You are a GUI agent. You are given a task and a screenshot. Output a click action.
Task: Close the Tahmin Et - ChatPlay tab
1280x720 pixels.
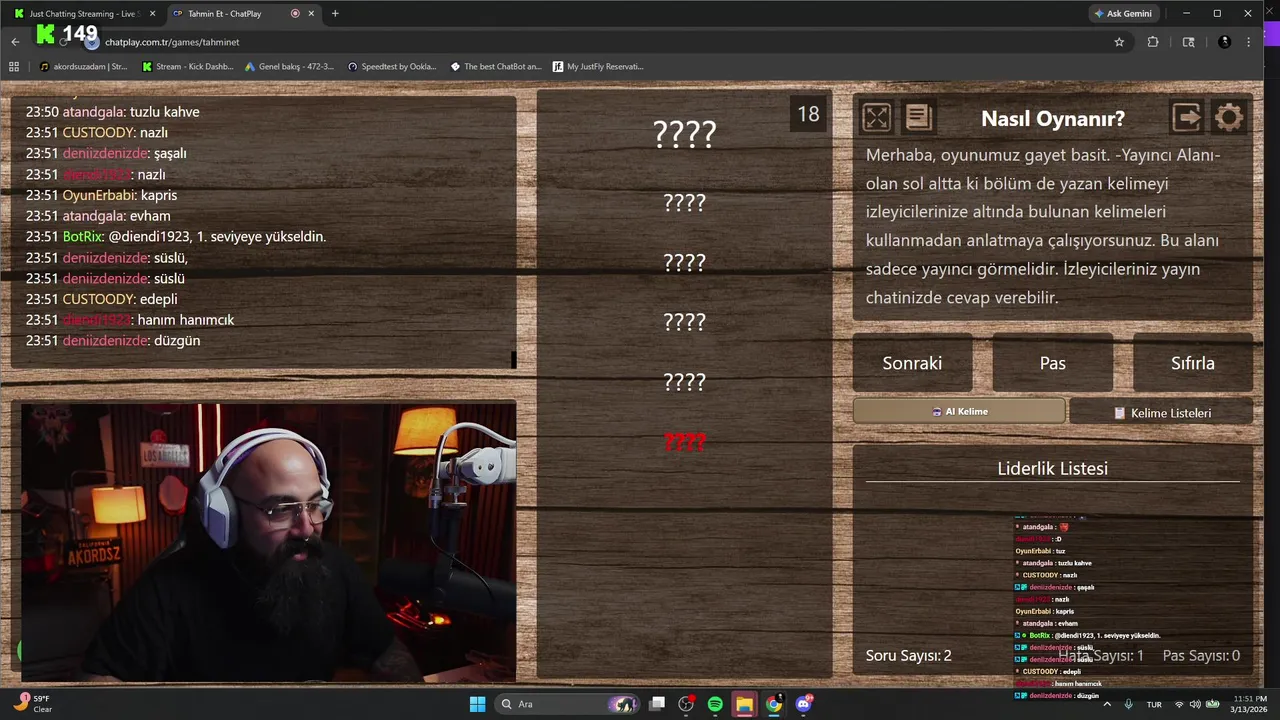tap(311, 14)
